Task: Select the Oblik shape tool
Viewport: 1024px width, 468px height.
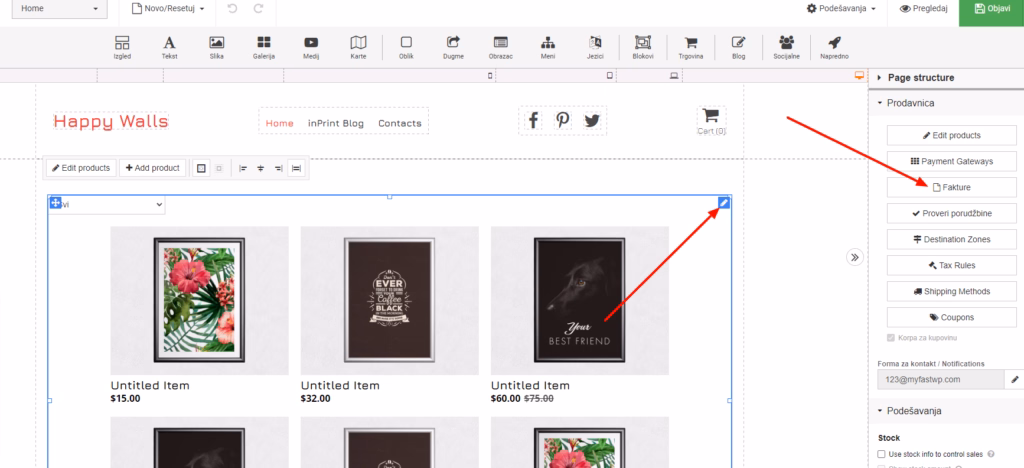Action: pyautogui.click(x=406, y=47)
